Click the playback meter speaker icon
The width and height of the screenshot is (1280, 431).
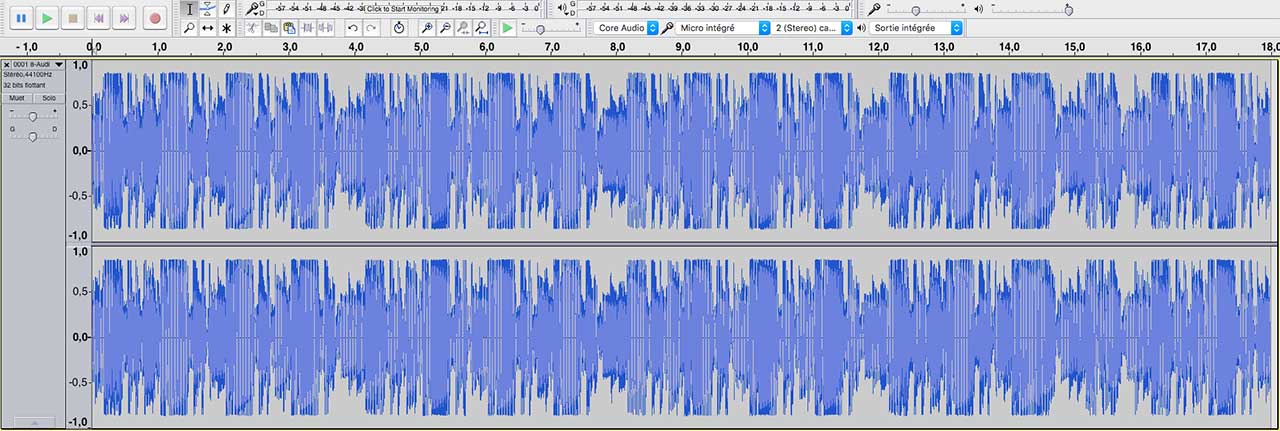point(564,9)
